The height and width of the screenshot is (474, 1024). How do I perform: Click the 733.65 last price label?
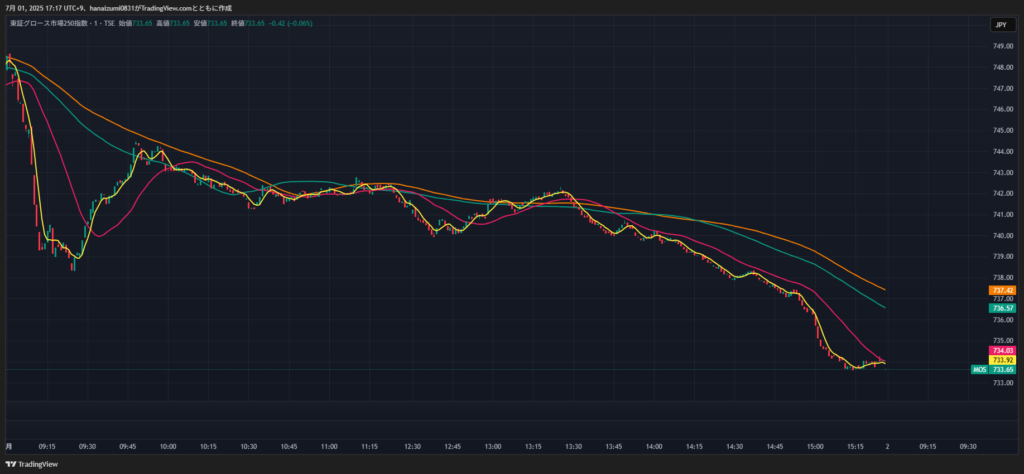coord(1002,370)
